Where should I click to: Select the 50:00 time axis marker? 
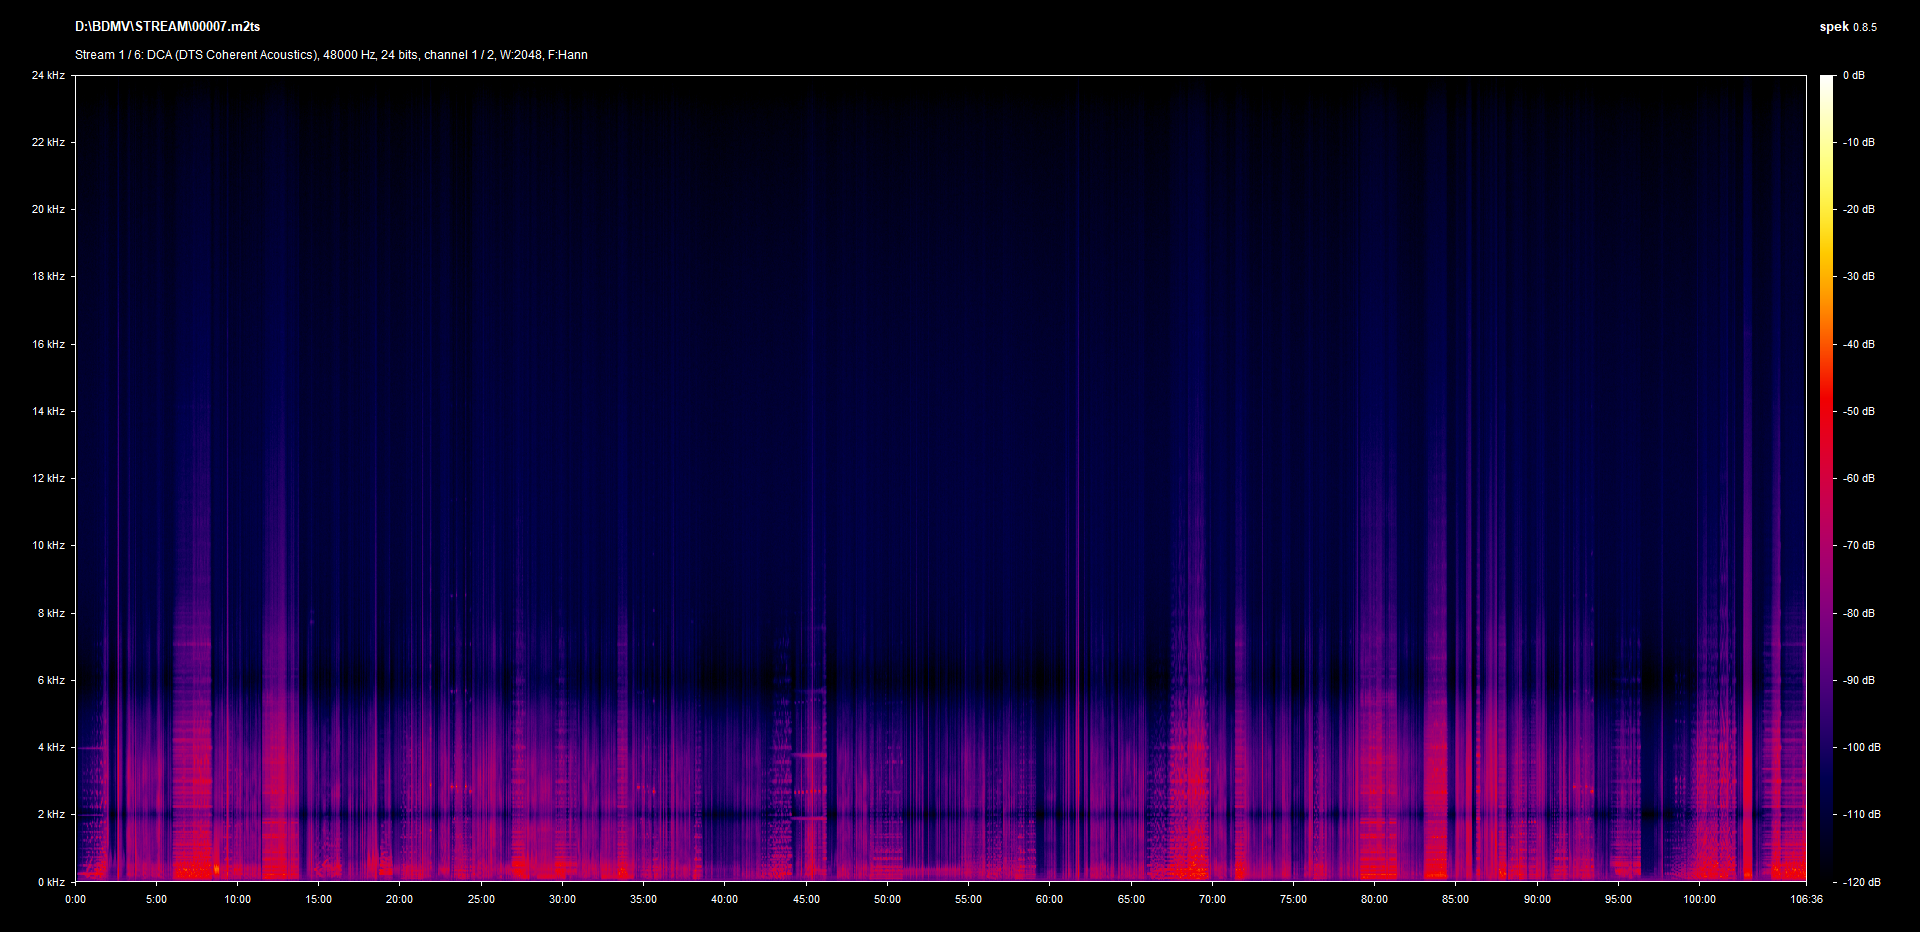pyautogui.click(x=887, y=899)
